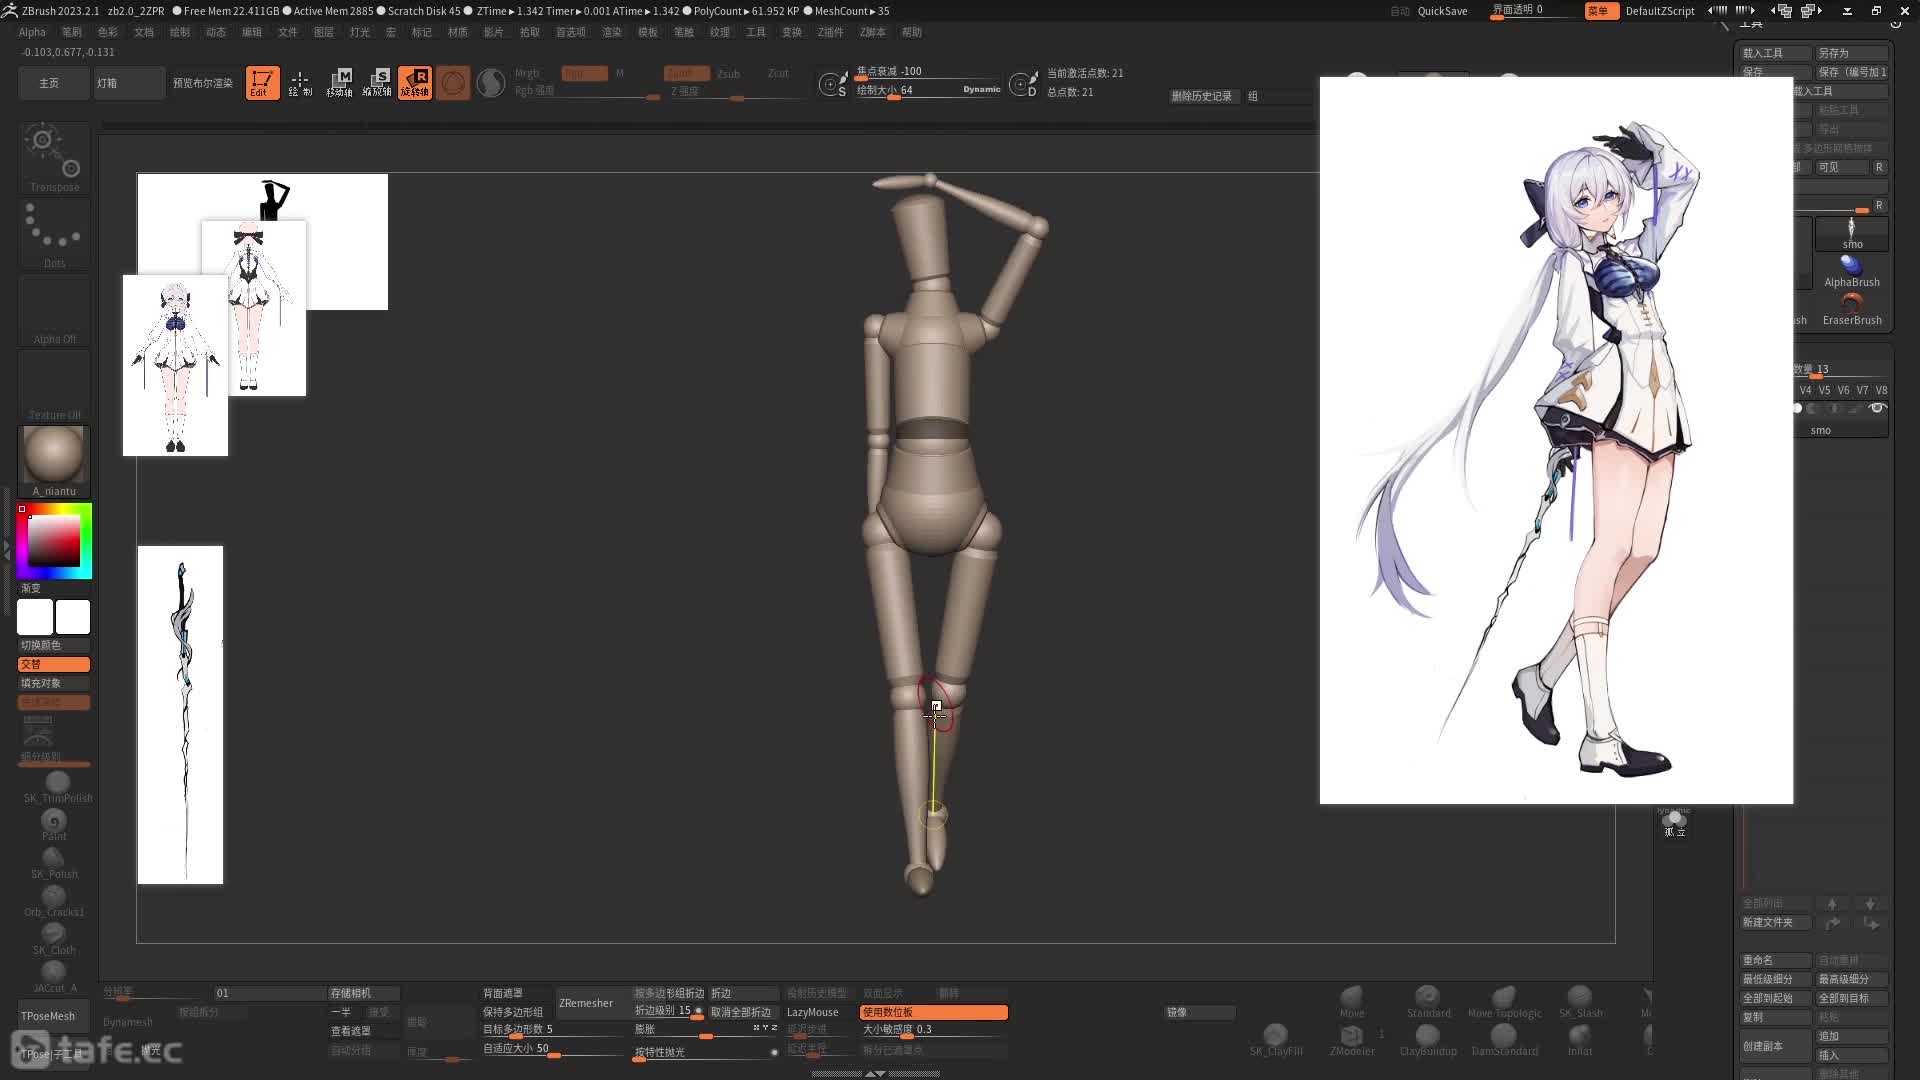Screen dimensions: 1920x1080
Task: Open the A_niantu material sphere
Action: (x=54, y=461)
